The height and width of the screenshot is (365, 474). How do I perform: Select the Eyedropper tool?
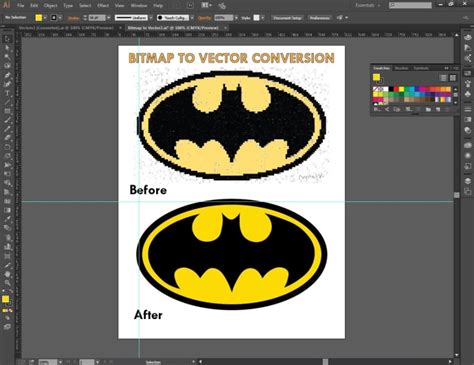tap(7, 219)
